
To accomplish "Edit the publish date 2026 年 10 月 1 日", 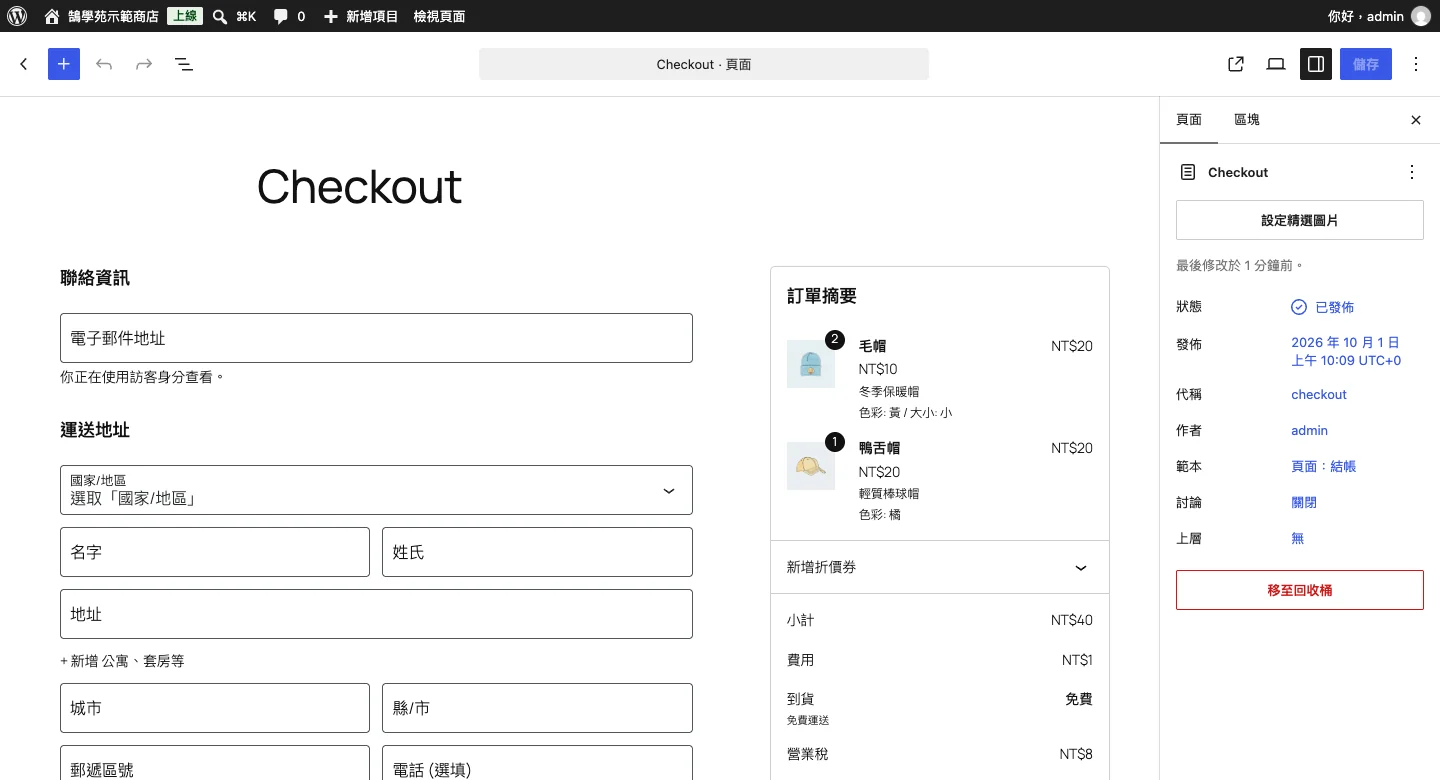I will point(1346,351).
